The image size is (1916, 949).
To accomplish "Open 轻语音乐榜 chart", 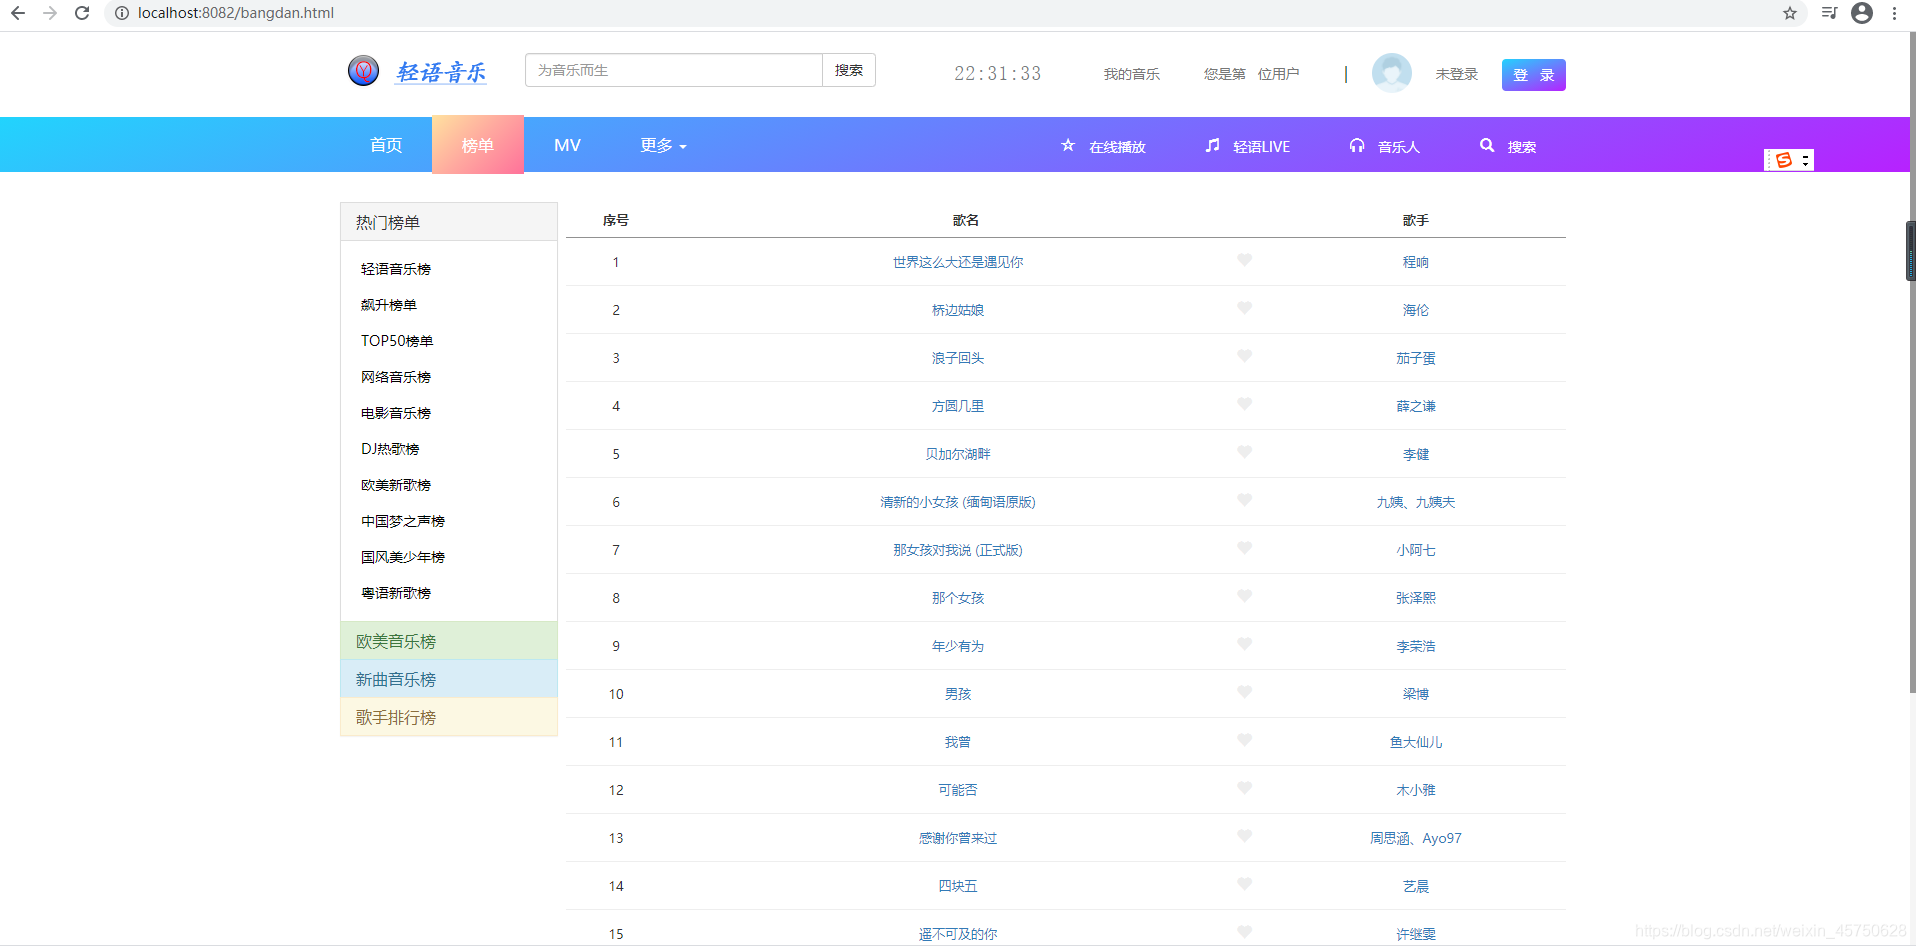I will click(x=396, y=269).
